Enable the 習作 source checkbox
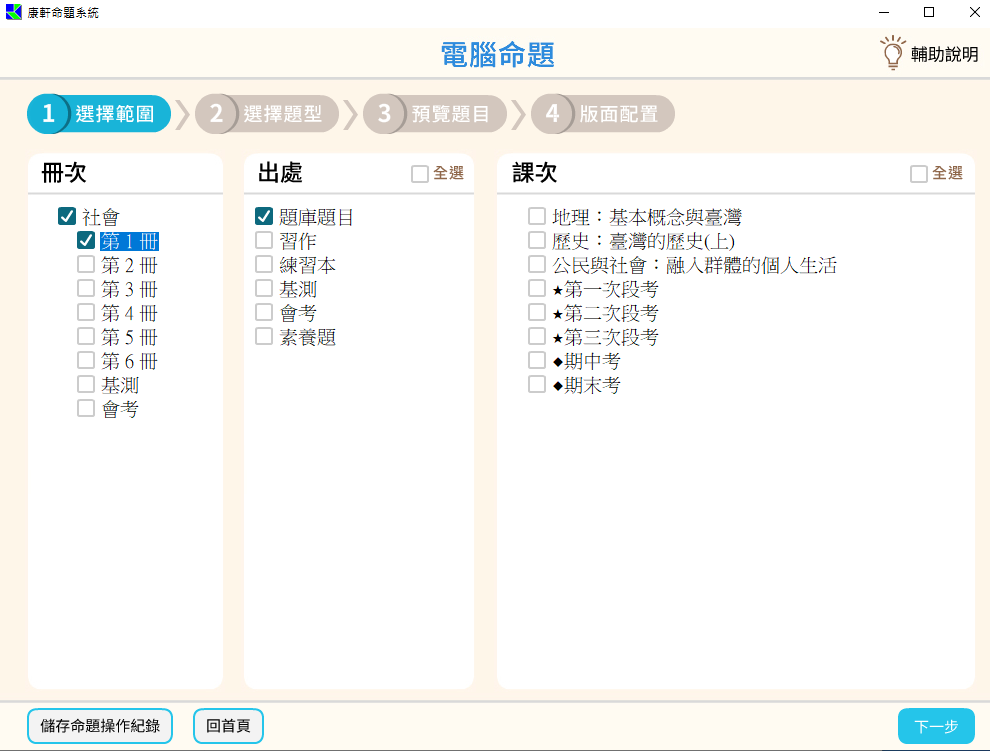Viewport: 990px width, 751px height. [264, 240]
